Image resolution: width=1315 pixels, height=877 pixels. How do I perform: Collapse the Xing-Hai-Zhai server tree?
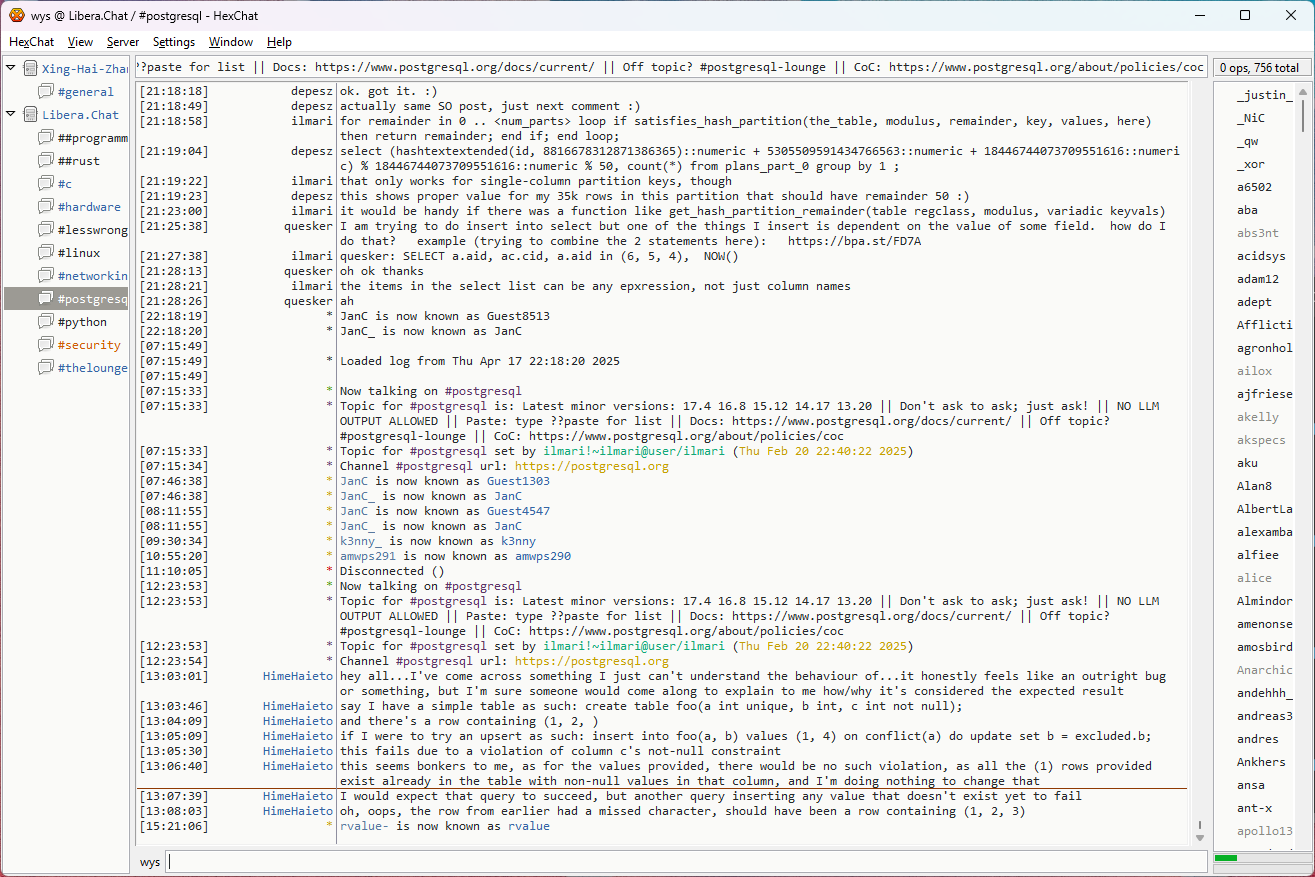pyautogui.click(x=11, y=69)
